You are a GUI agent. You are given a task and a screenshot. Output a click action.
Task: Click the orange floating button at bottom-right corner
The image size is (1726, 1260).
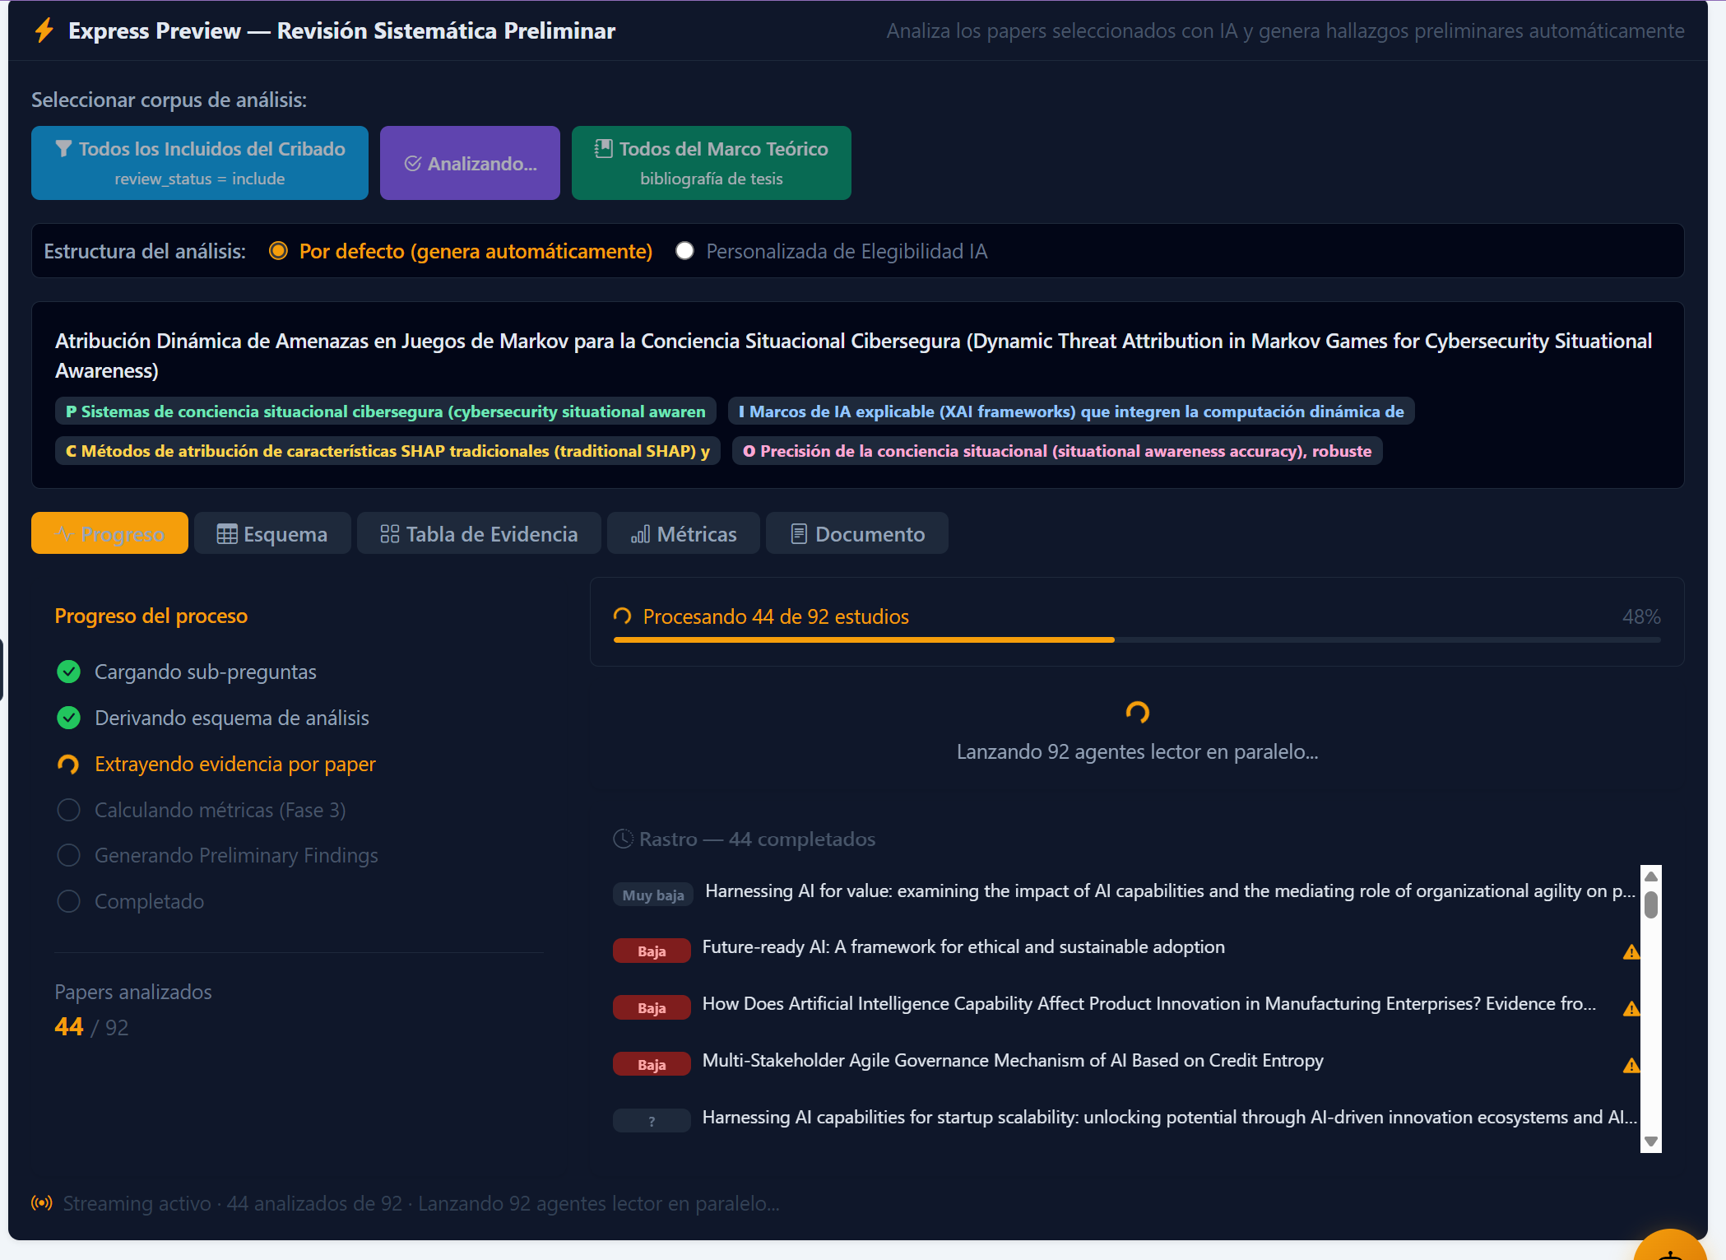[x=1670, y=1246]
